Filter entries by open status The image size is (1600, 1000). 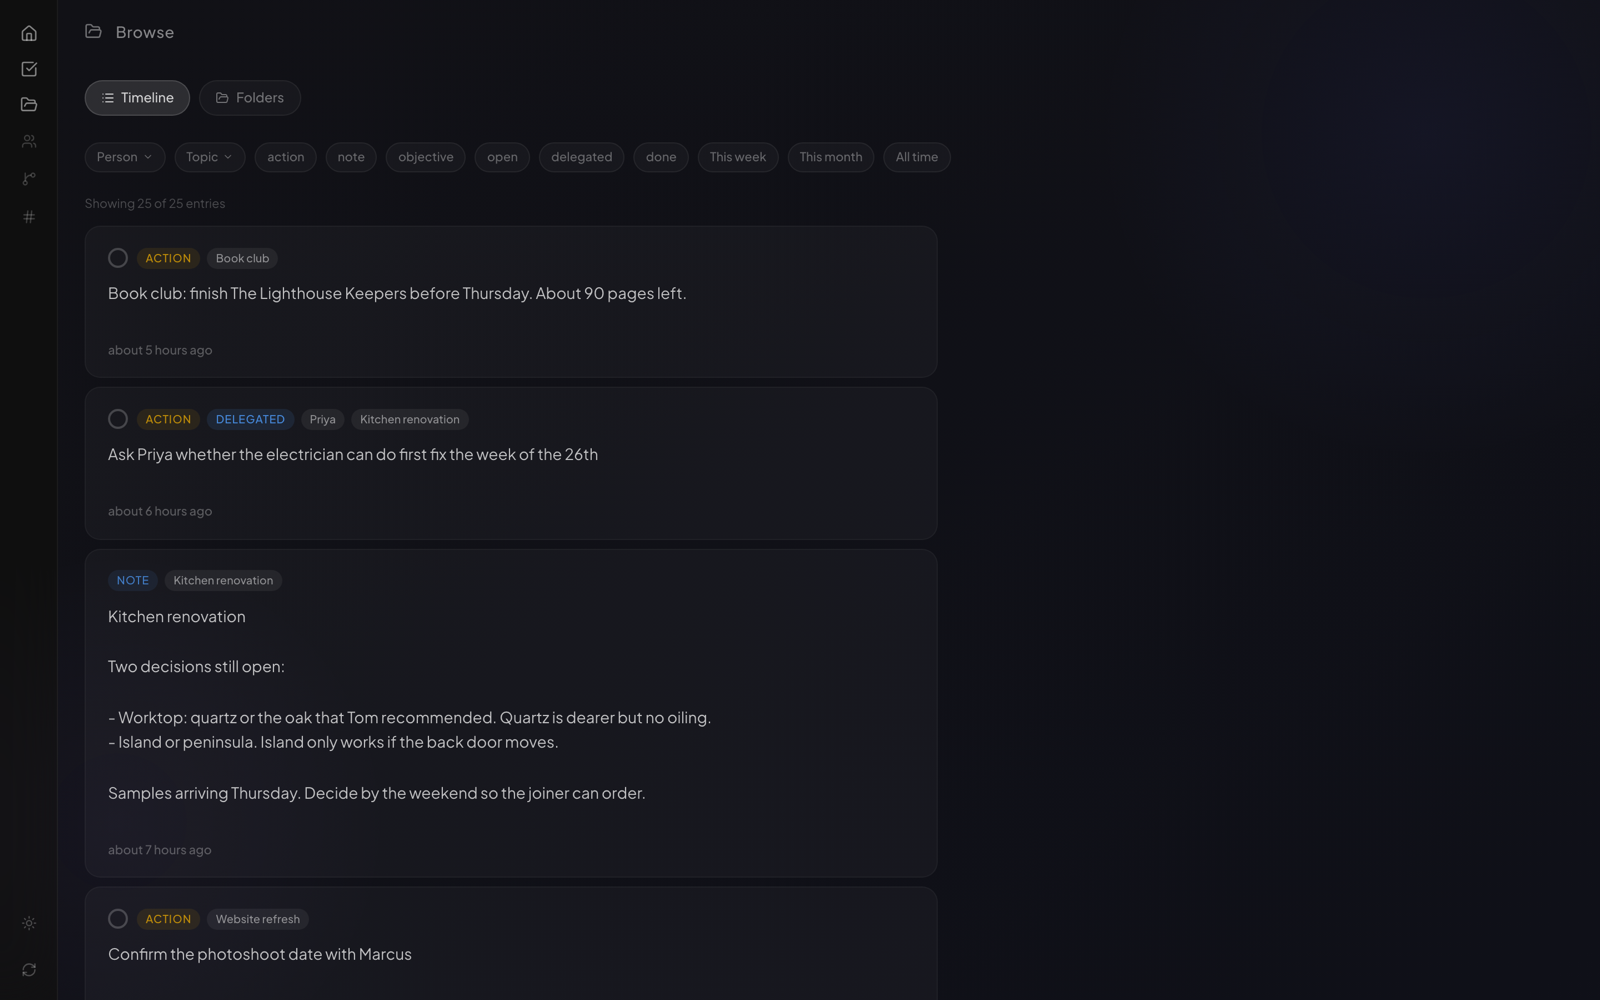point(502,157)
